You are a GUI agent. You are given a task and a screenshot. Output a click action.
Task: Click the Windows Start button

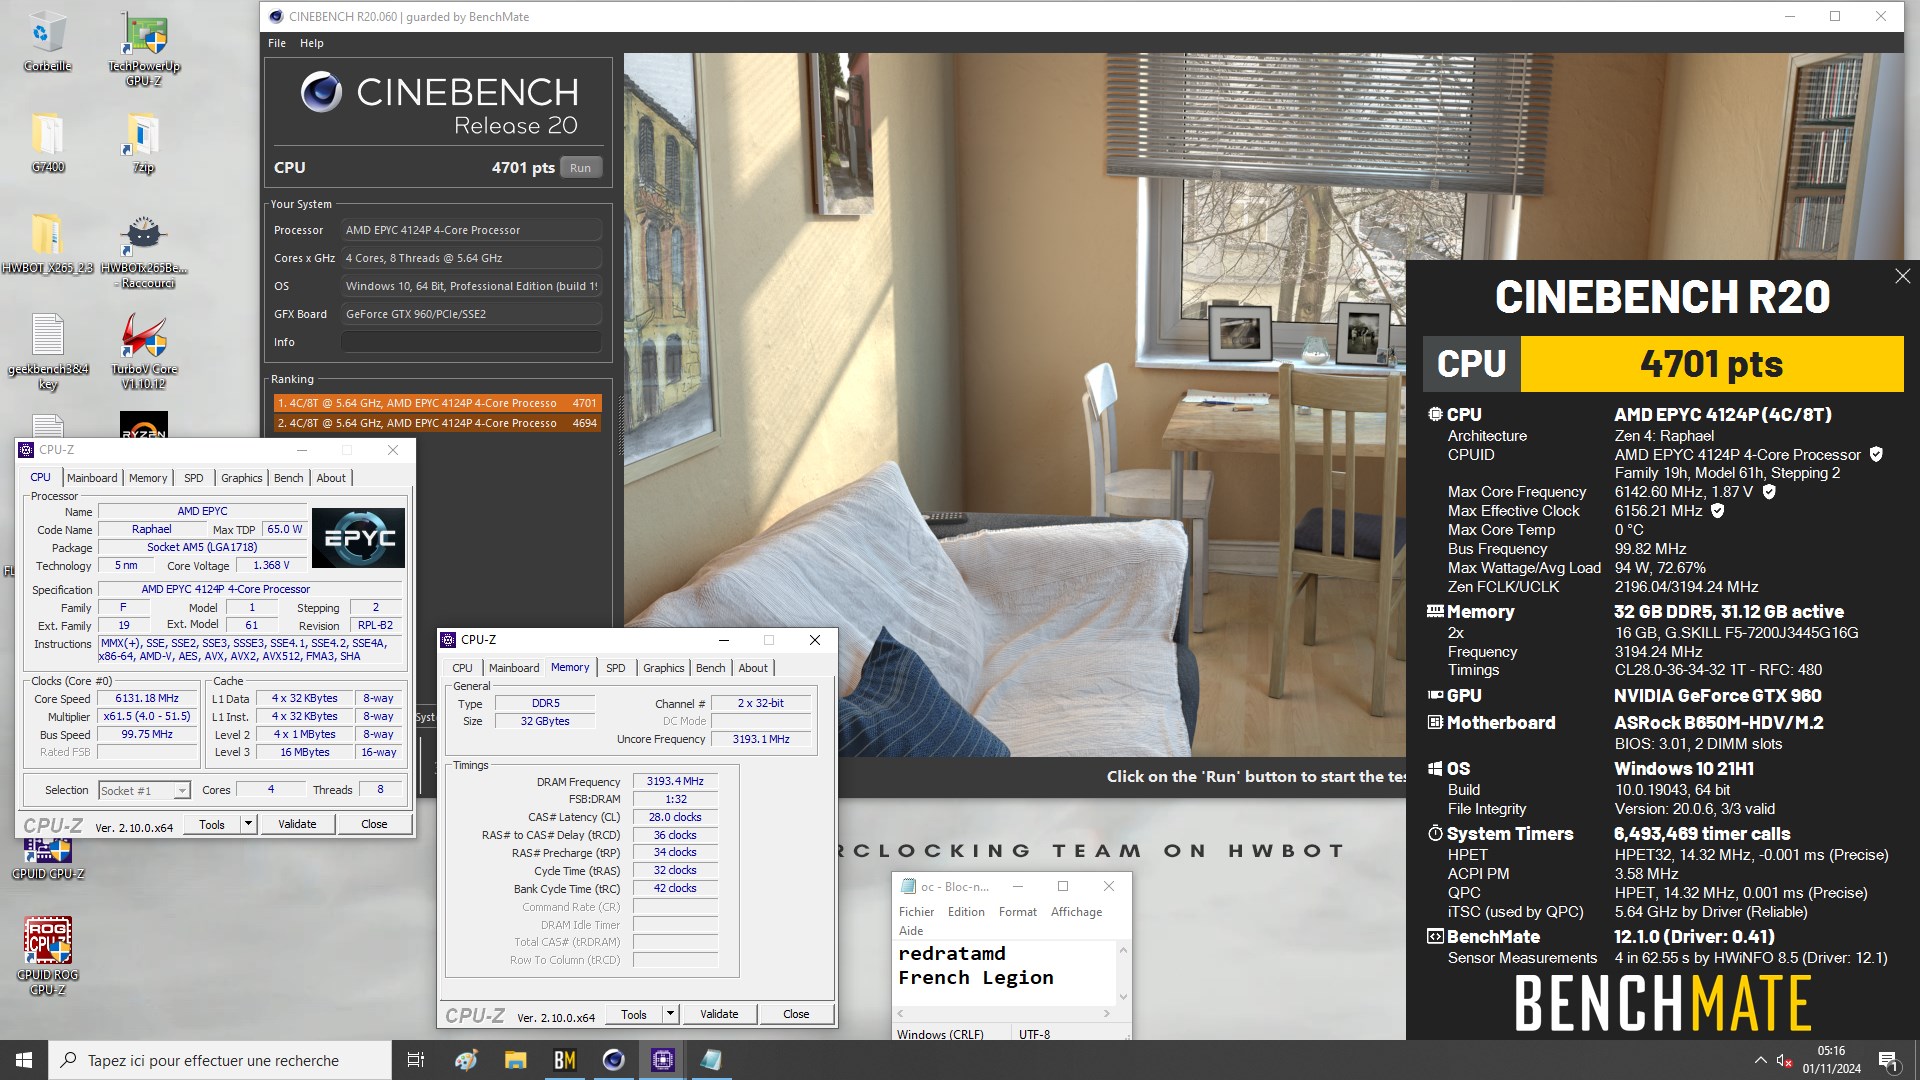click(24, 1060)
